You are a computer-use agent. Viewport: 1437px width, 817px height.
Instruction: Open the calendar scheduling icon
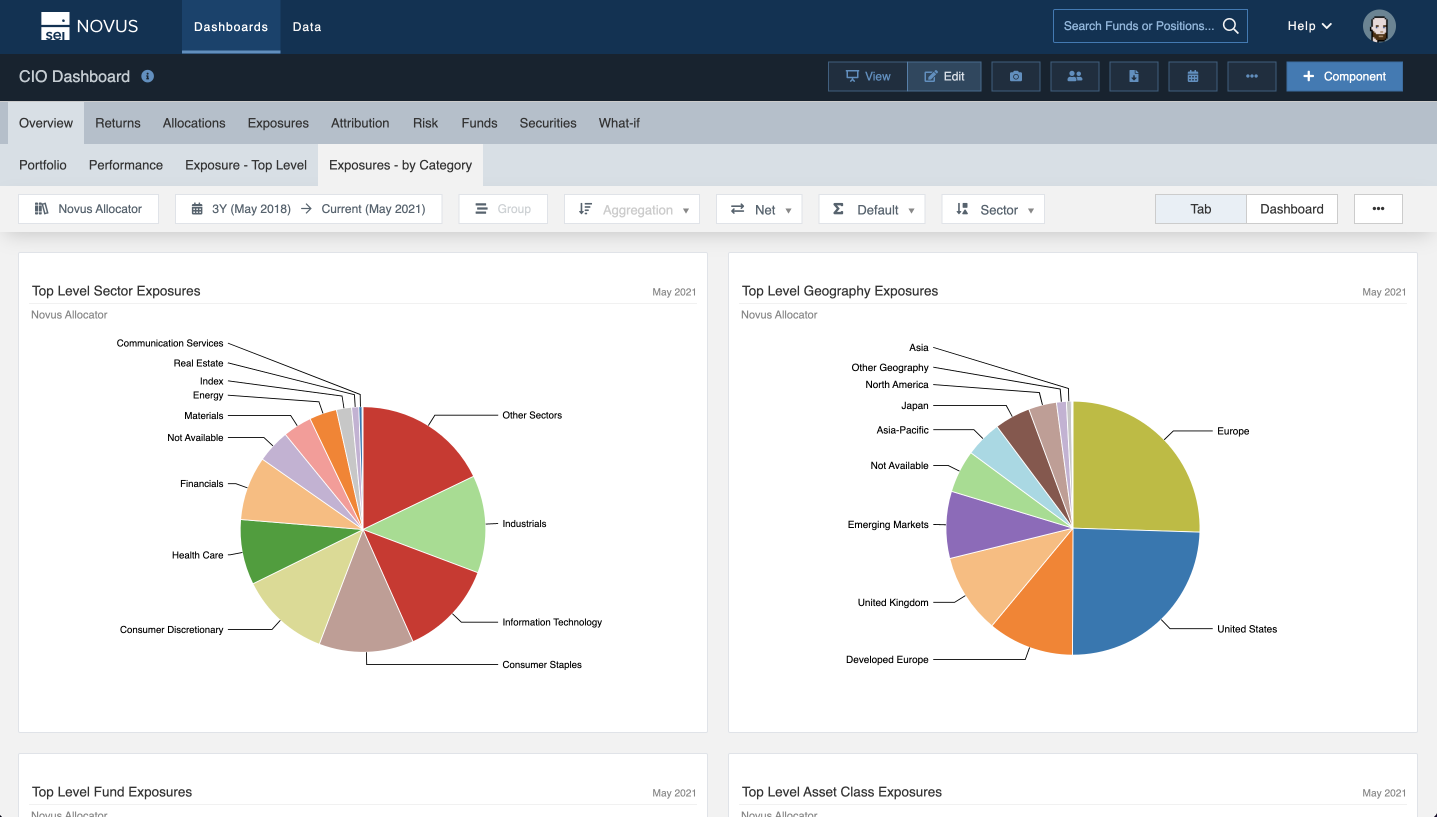[1193, 76]
